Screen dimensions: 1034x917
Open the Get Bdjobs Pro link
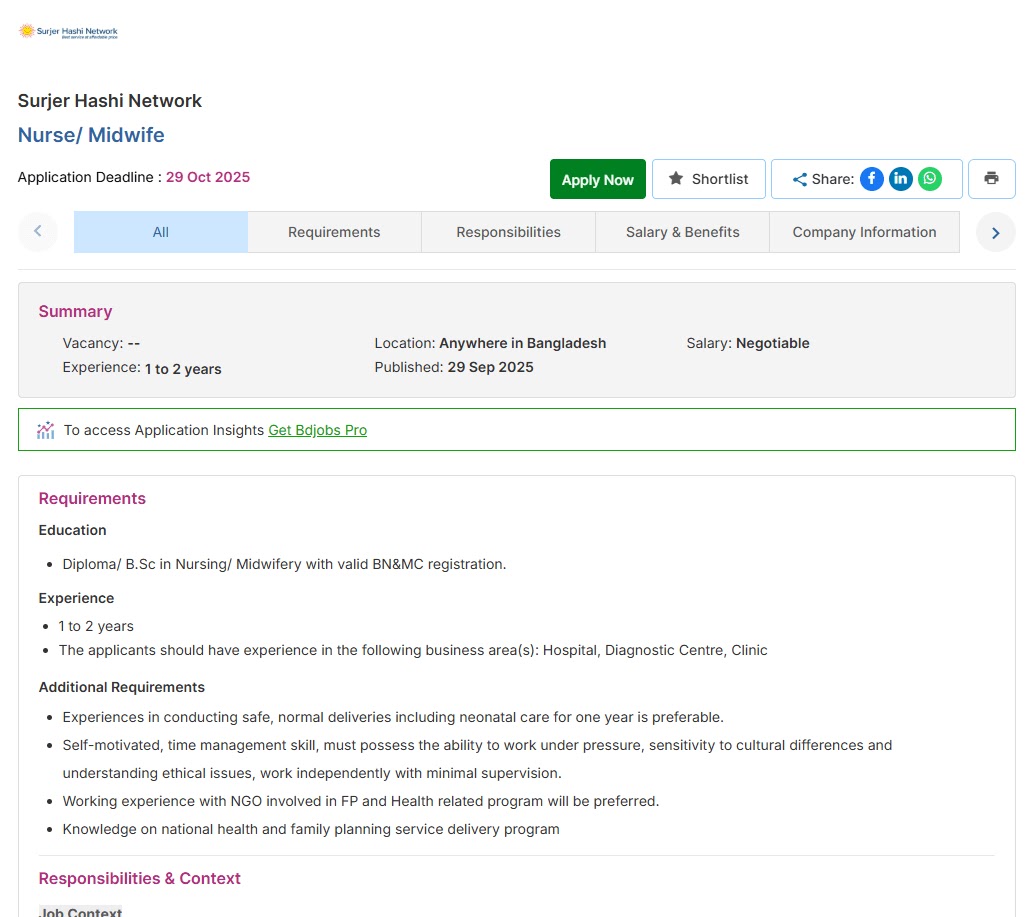[x=317, y=430]
